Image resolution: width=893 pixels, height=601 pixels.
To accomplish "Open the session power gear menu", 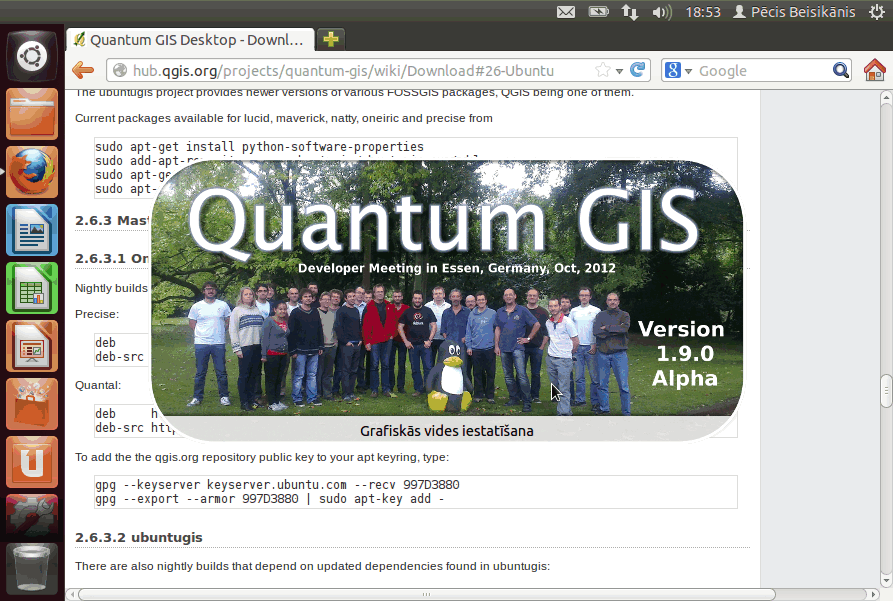I will tap(877, 12).
